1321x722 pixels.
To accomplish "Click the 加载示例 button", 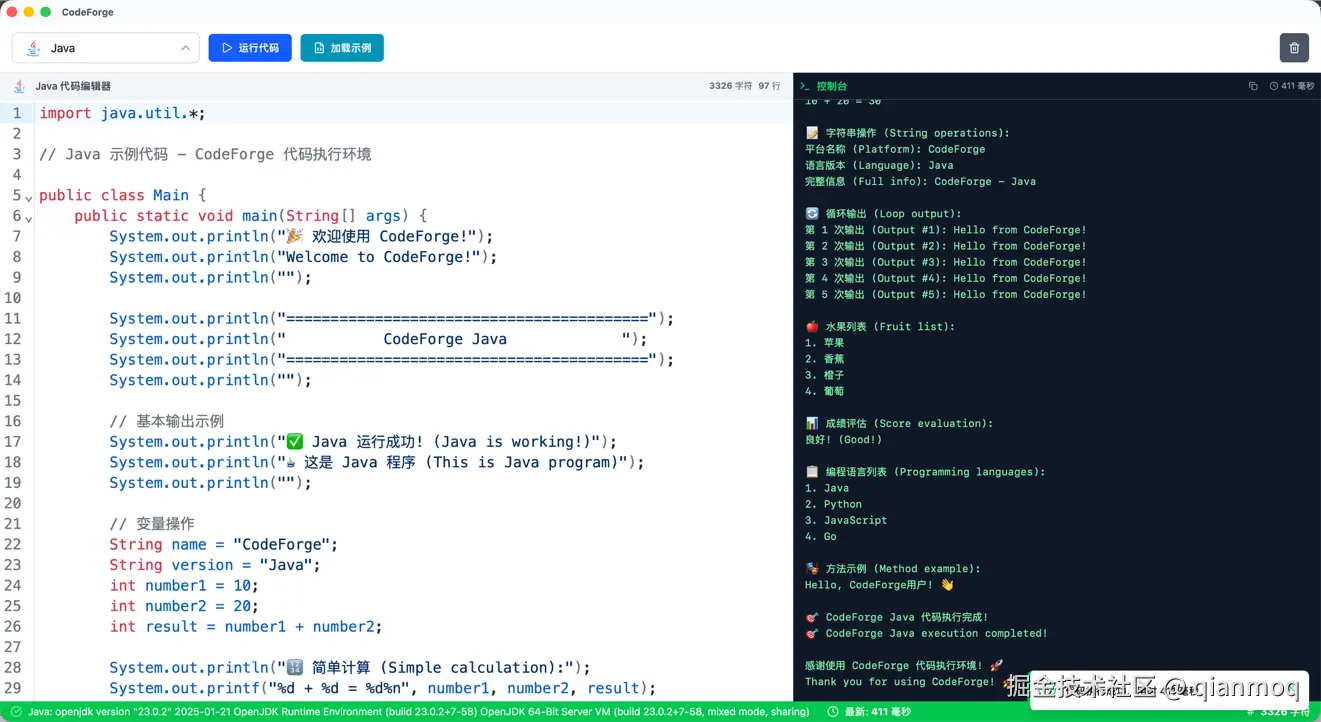I will 342,47.
